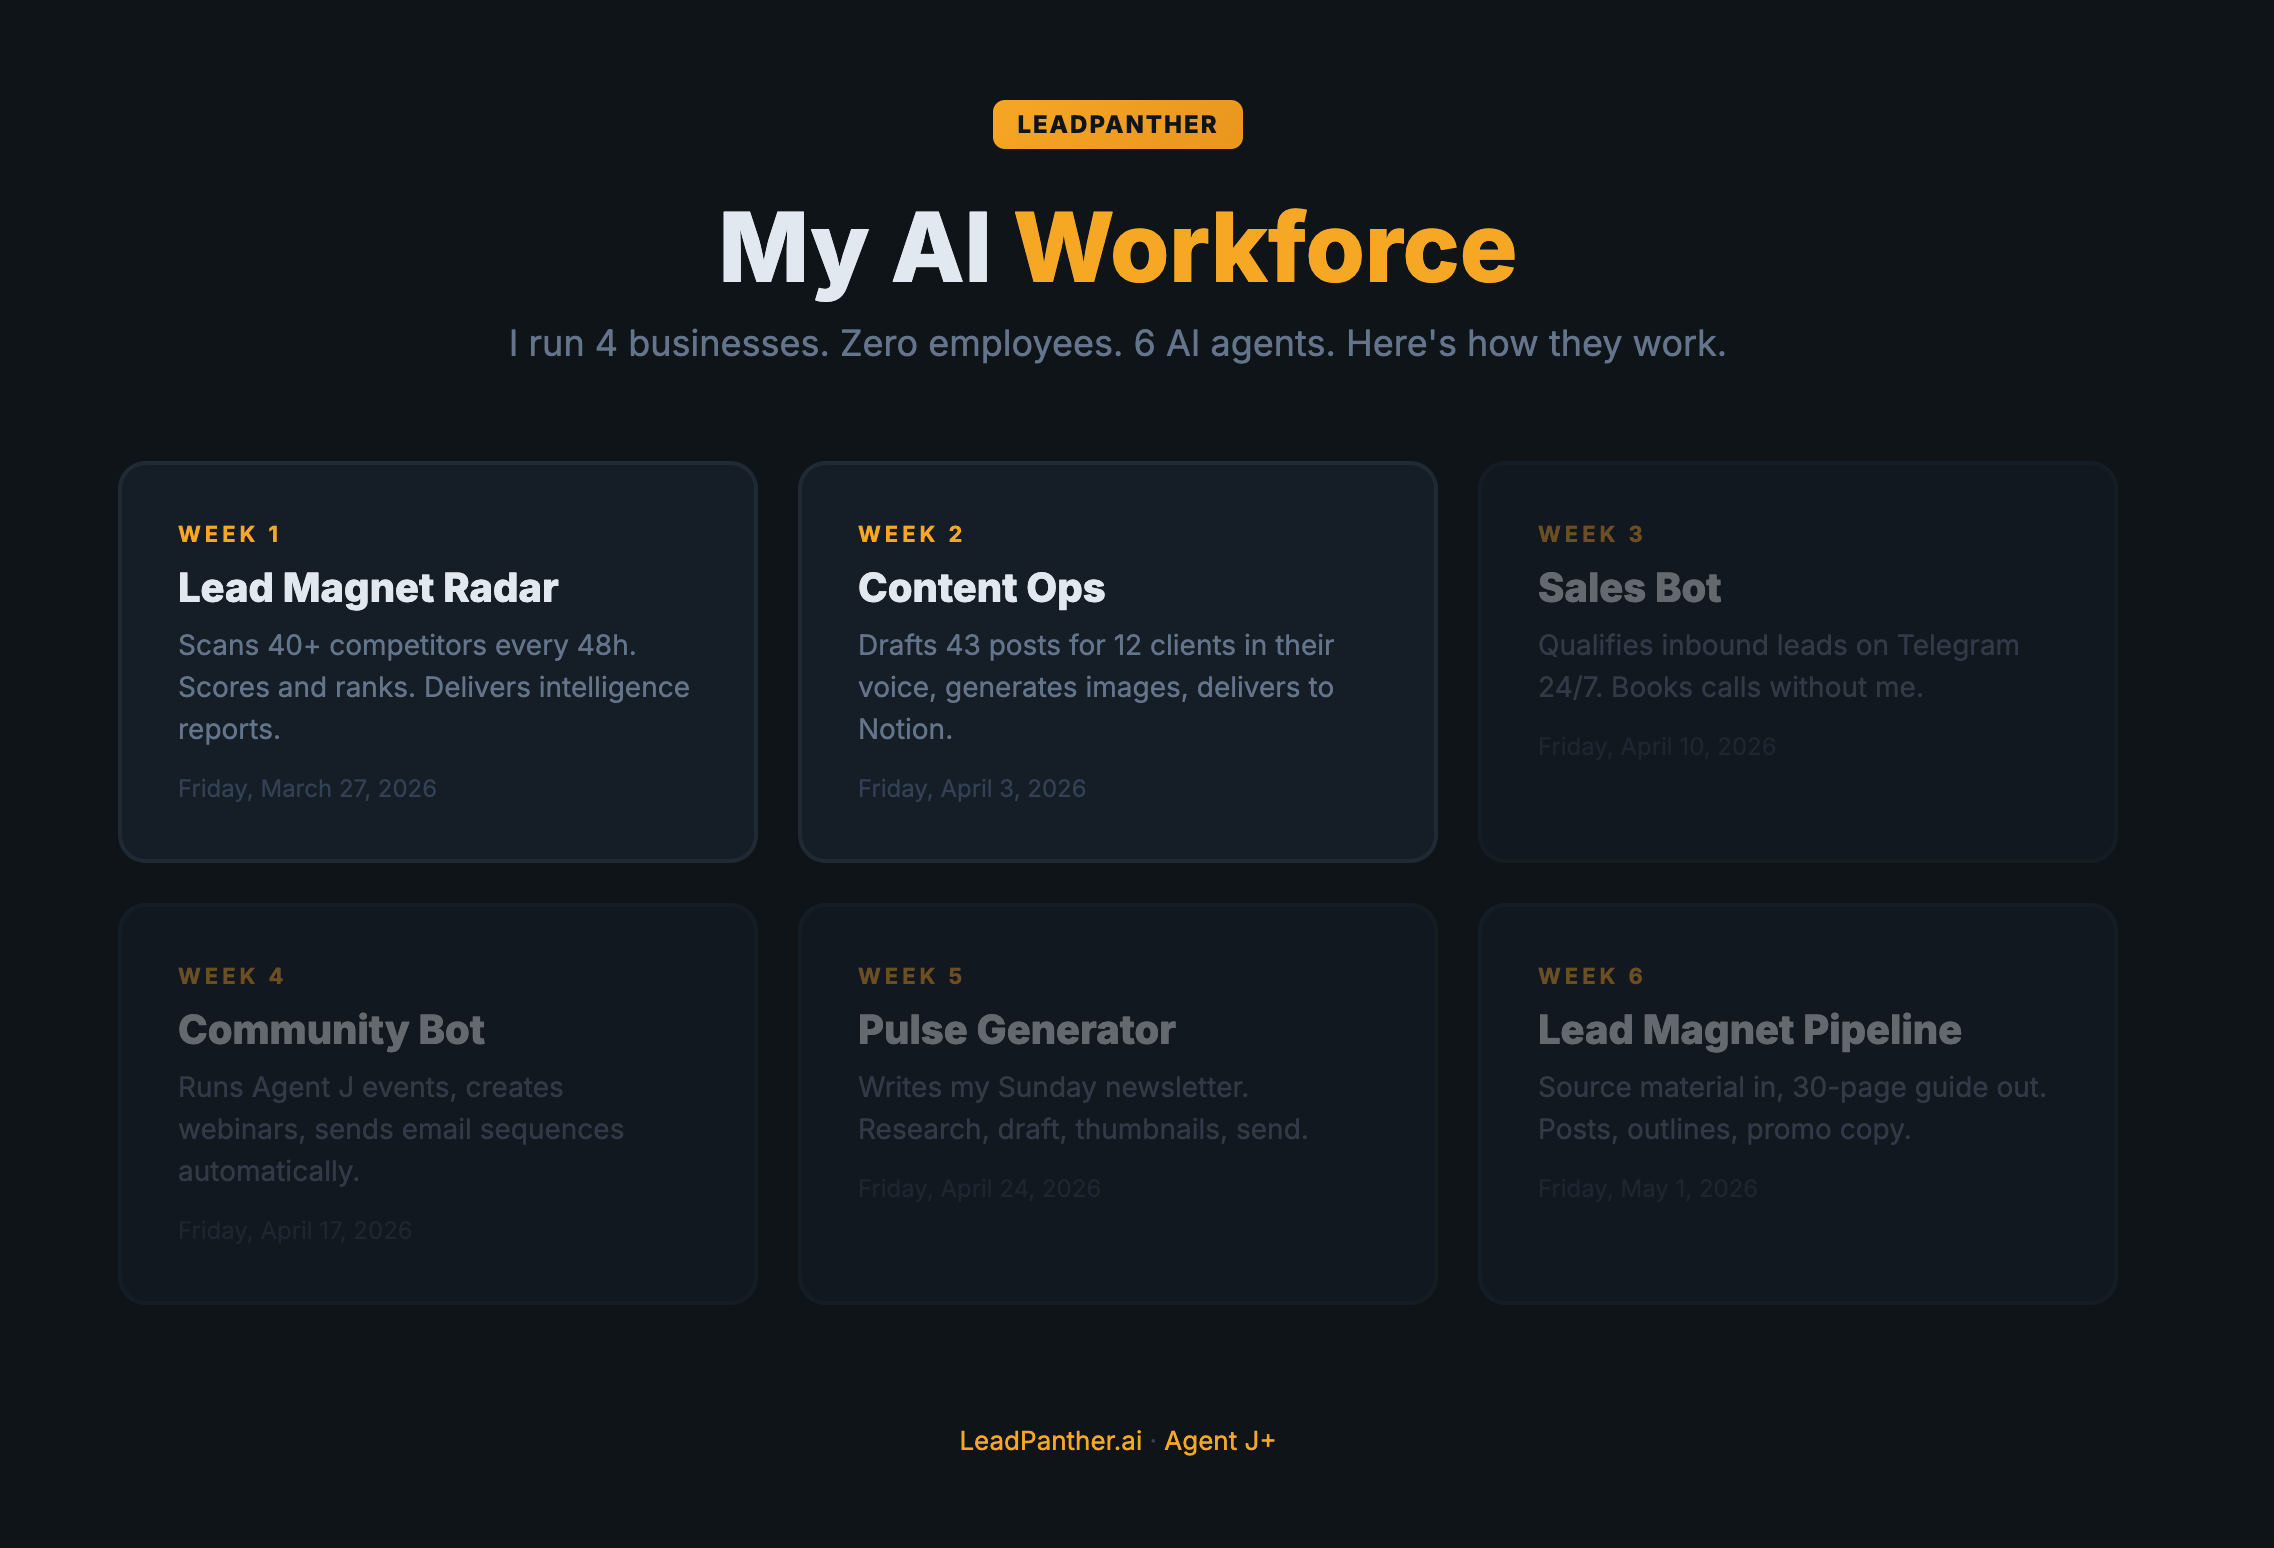
Task: Click the WEEK 1 label
Action: click(x=229, y=534)
